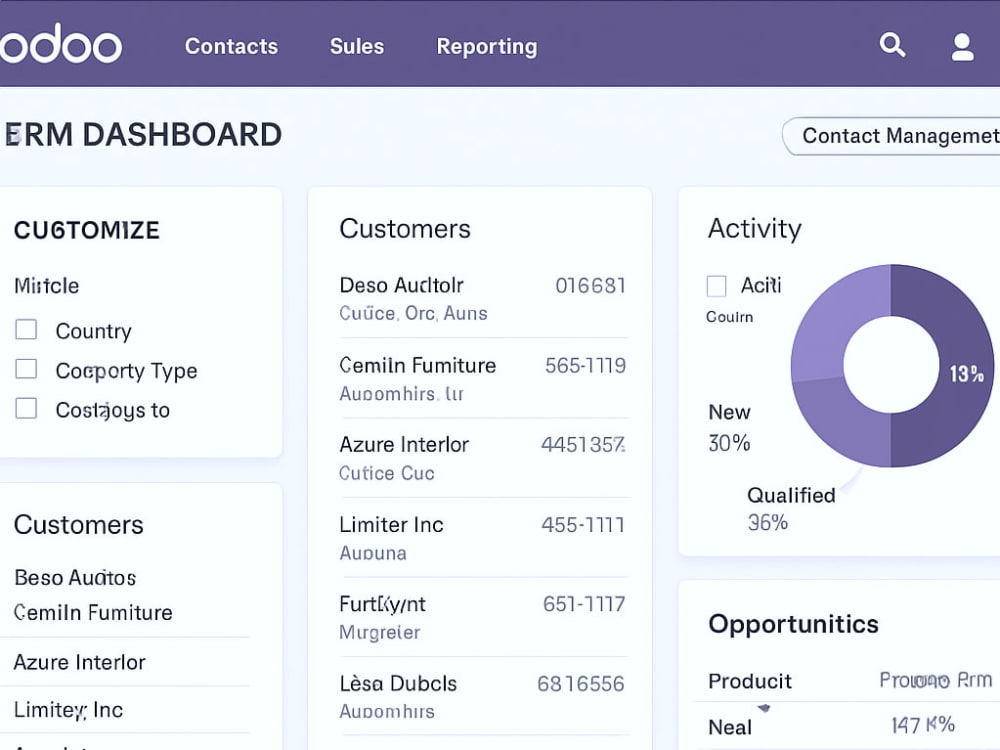Click the medium purple lower-left donut segment
The width and height of the screenshot is (1000, 750).
842,421
